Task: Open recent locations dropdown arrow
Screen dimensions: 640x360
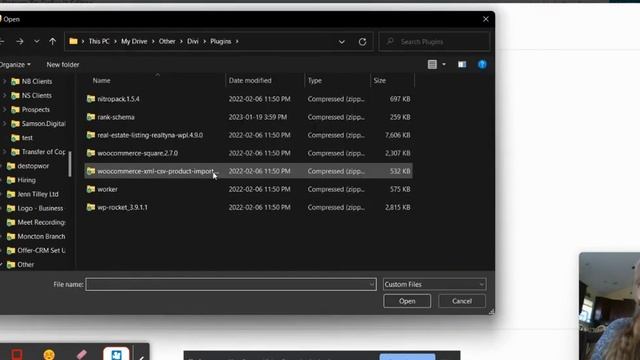Action: [x=37, y=41]
